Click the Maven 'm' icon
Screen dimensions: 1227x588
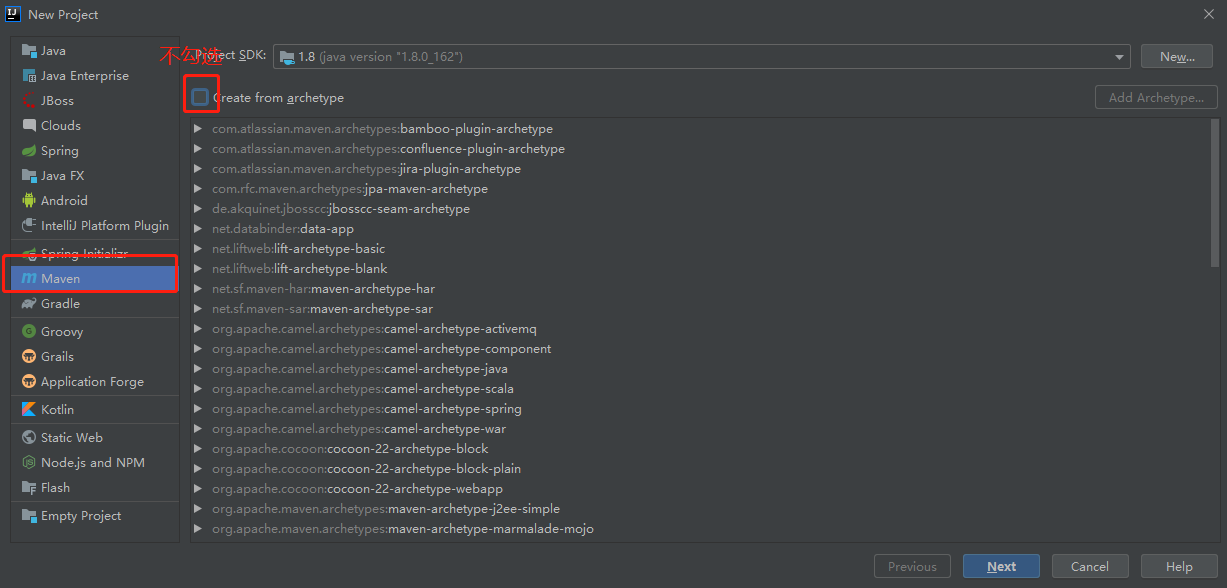point(29,279)
